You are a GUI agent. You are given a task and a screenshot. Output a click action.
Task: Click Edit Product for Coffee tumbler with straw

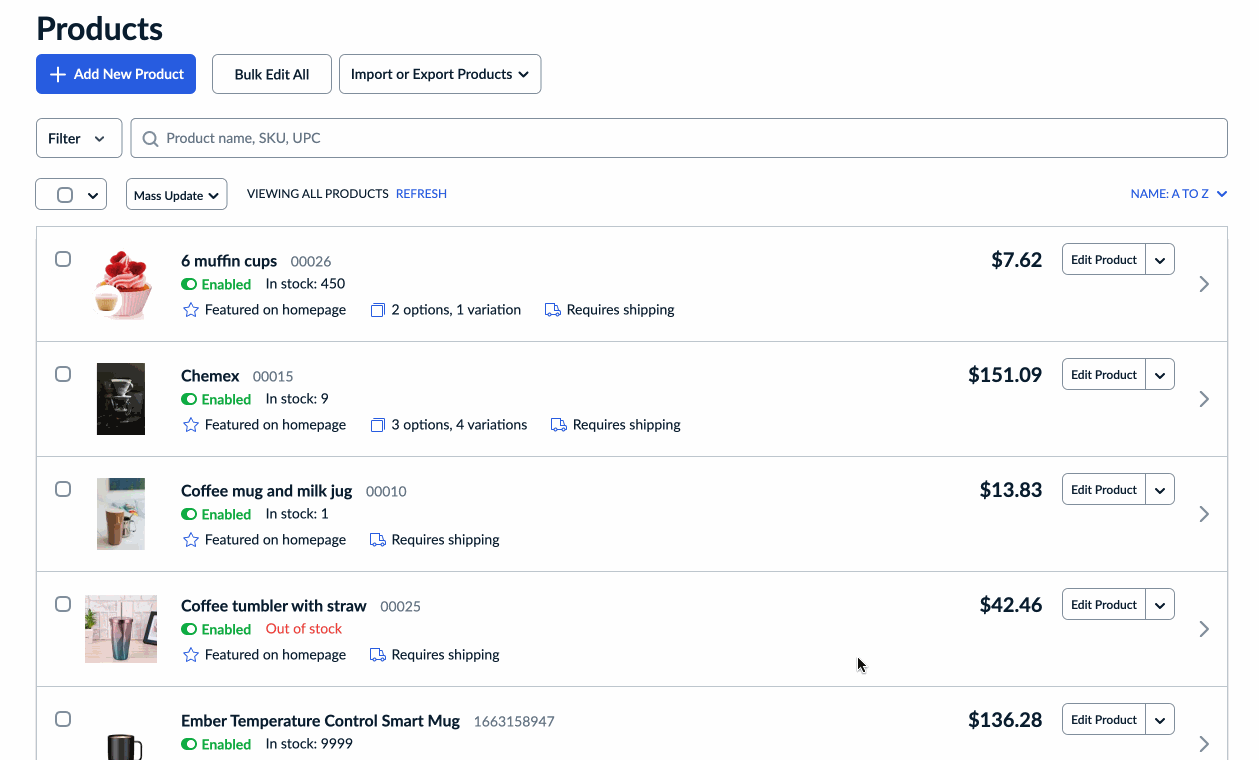[x=1104, y=605]
